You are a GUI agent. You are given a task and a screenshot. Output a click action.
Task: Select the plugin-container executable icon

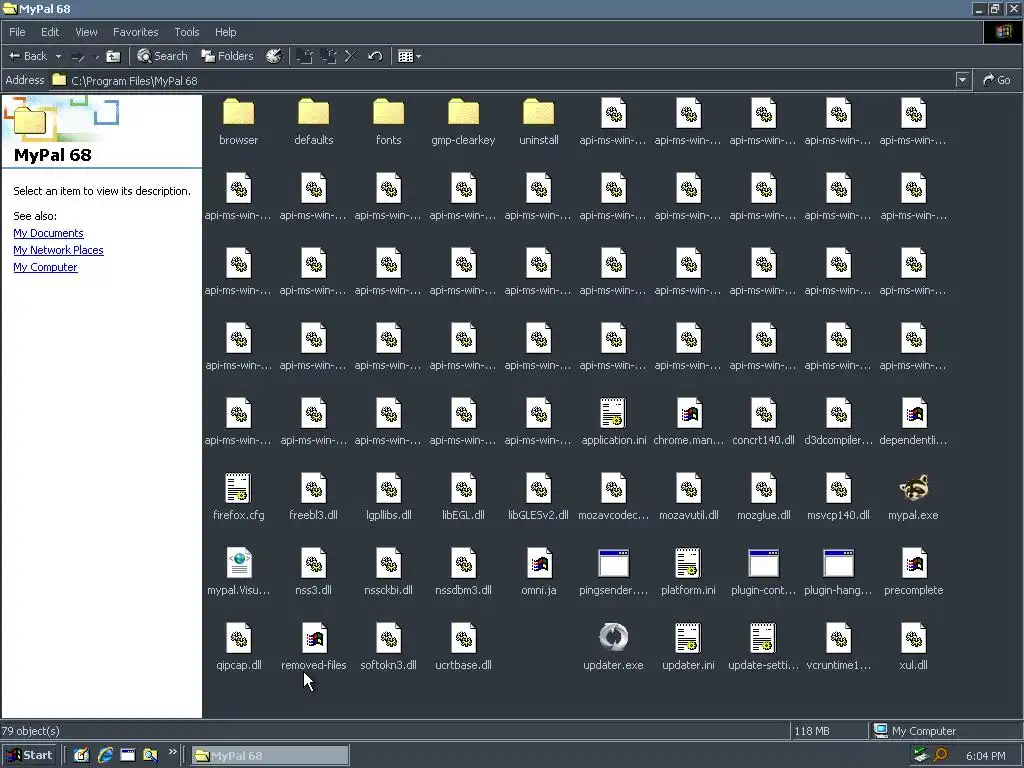point(763,563)
